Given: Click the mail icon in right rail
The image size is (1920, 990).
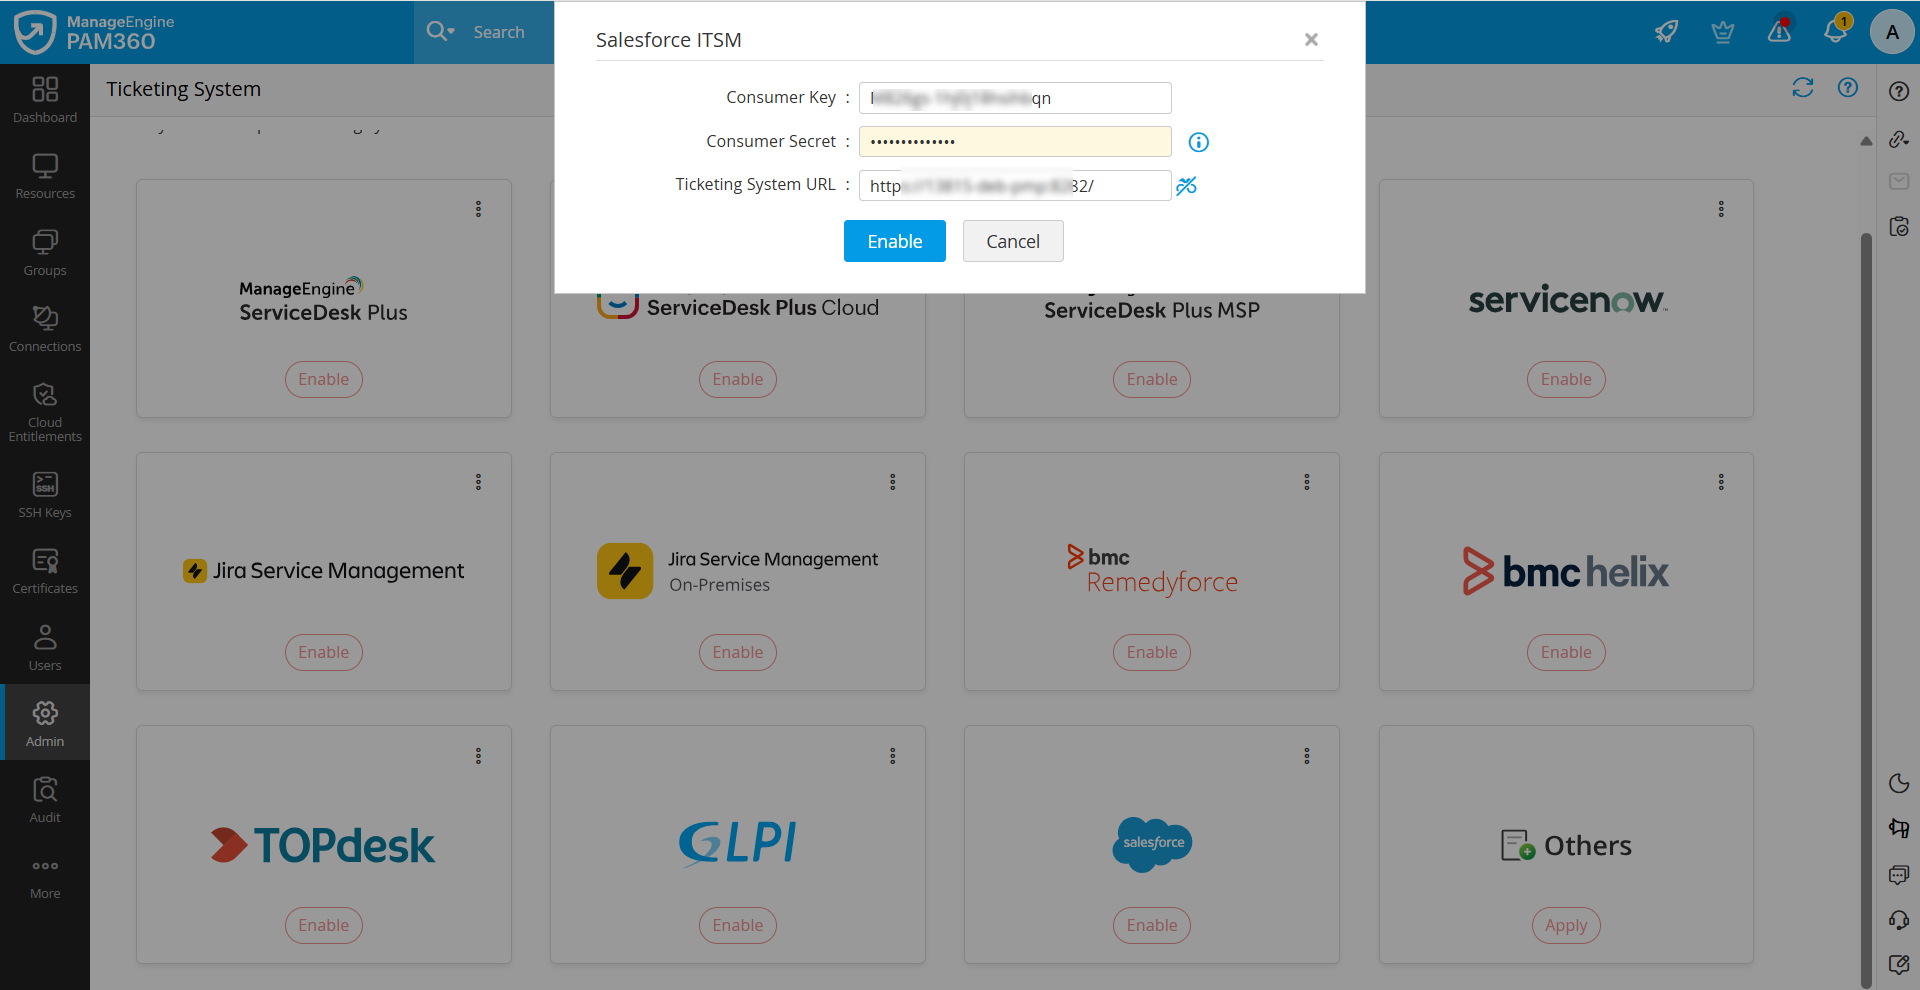Looking at the screenshot, I should tap(1899, 181).
